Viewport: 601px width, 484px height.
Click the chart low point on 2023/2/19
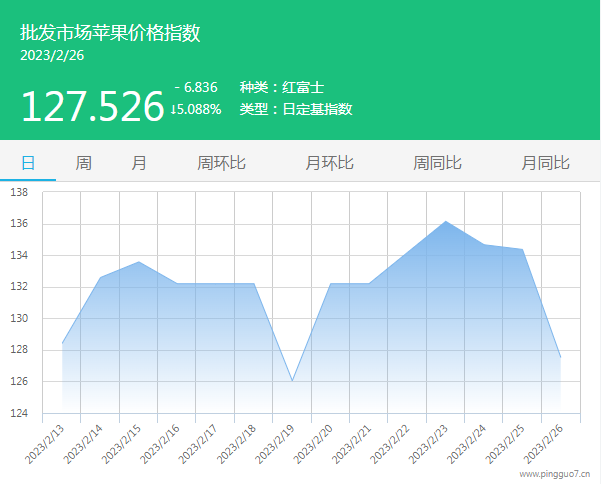click(292, 381)
